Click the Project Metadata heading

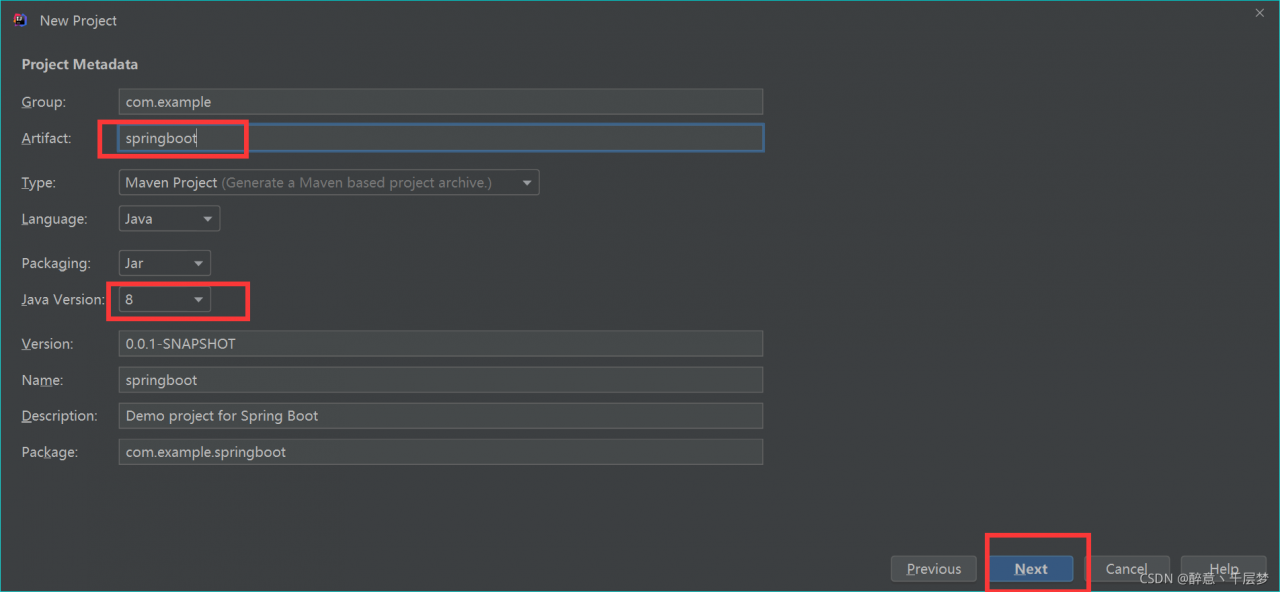click(80, 64)
